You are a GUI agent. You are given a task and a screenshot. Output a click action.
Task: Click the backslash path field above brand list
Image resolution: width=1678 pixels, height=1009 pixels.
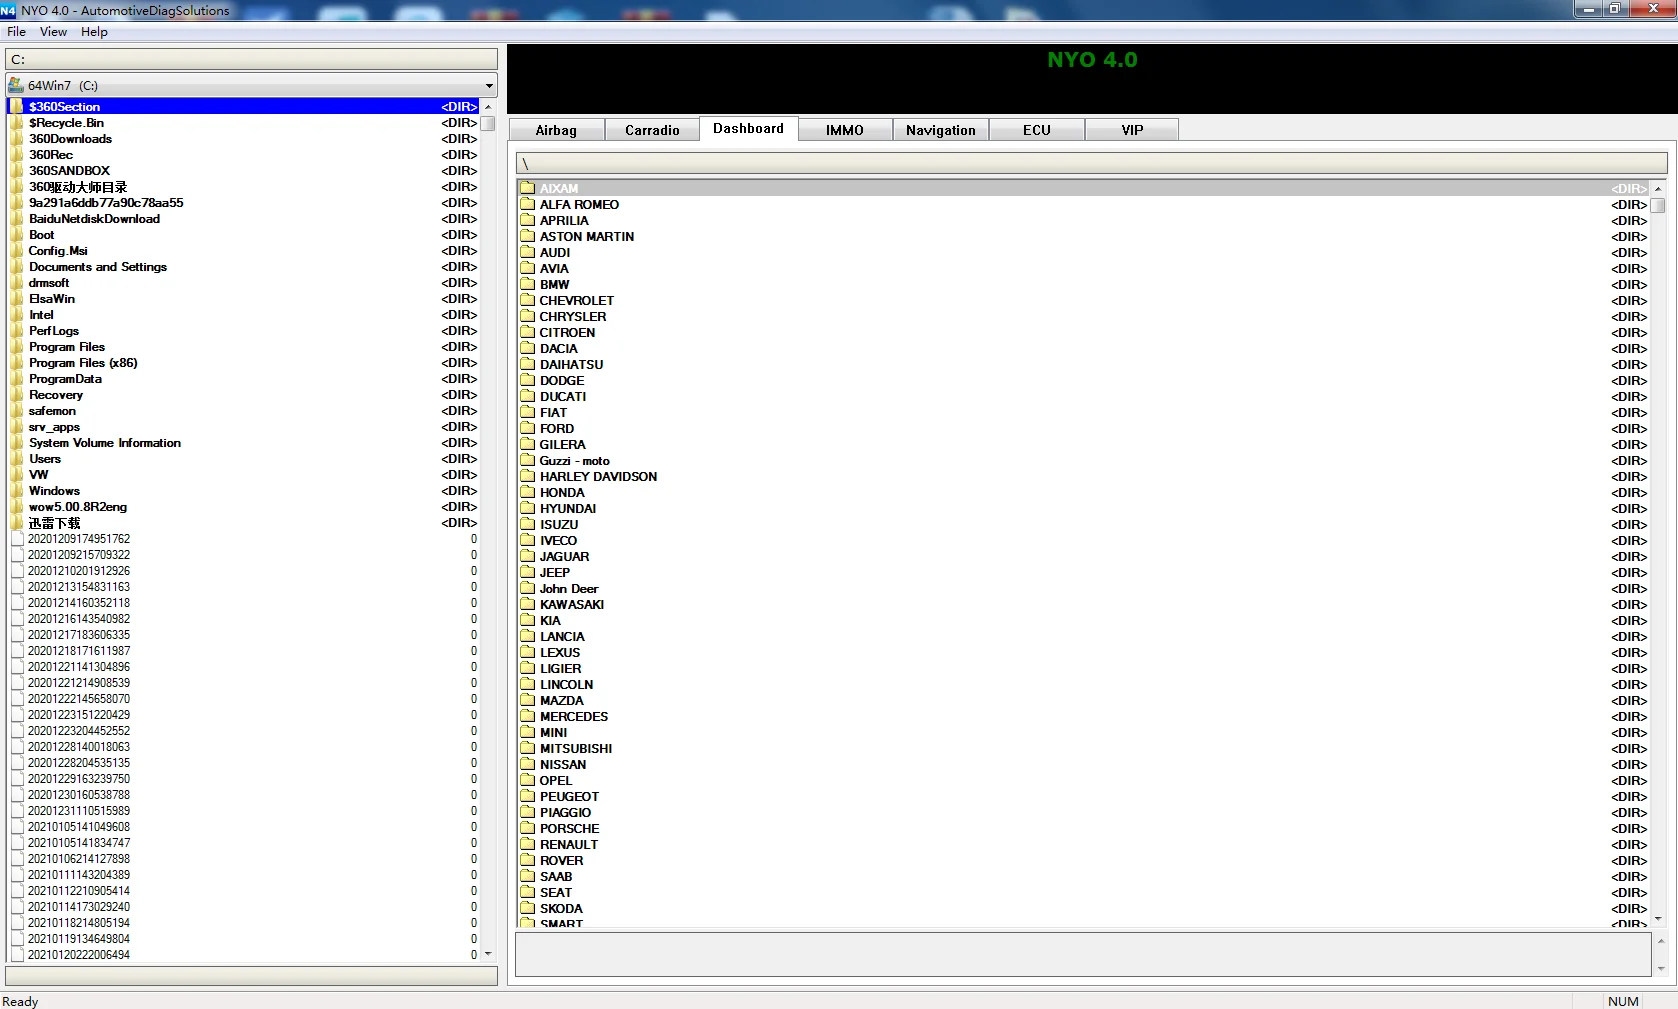coord(1091,163)
